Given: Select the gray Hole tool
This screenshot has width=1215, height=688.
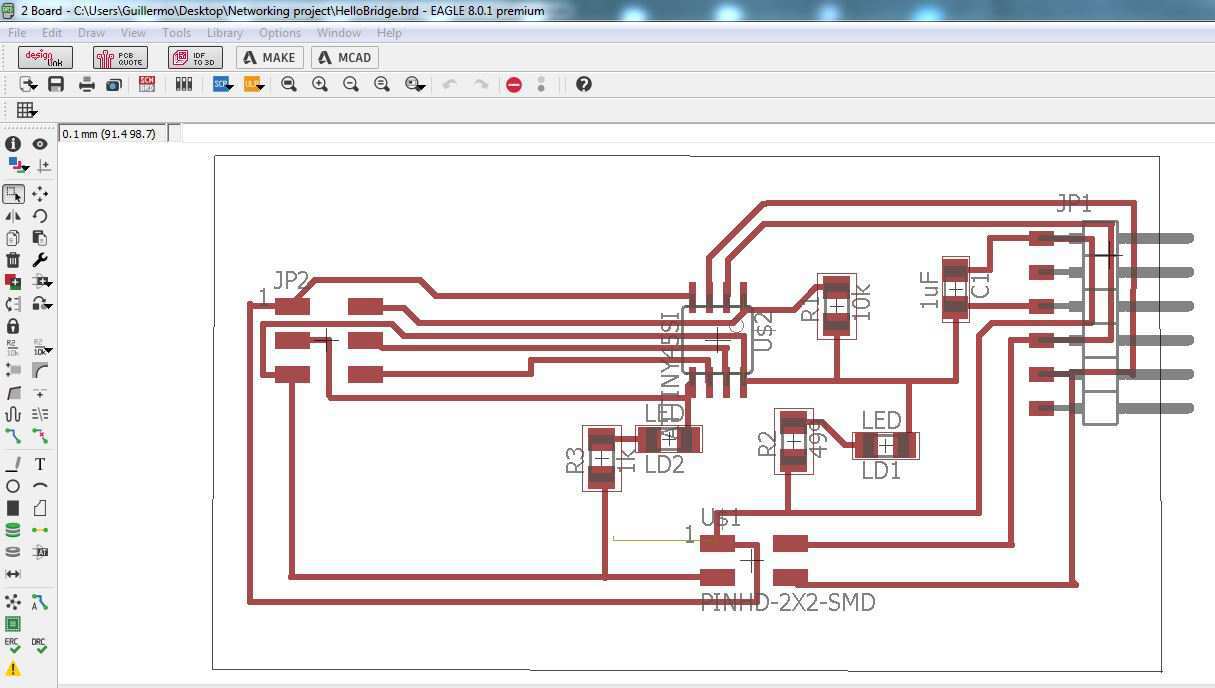Looking at the screenshot, I should (x=13, y=552).
